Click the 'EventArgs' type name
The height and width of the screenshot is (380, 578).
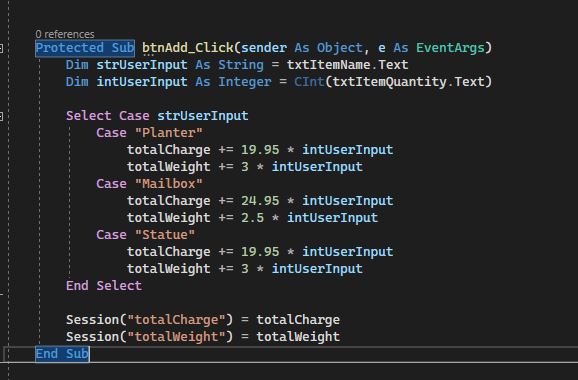pos(450,48)
